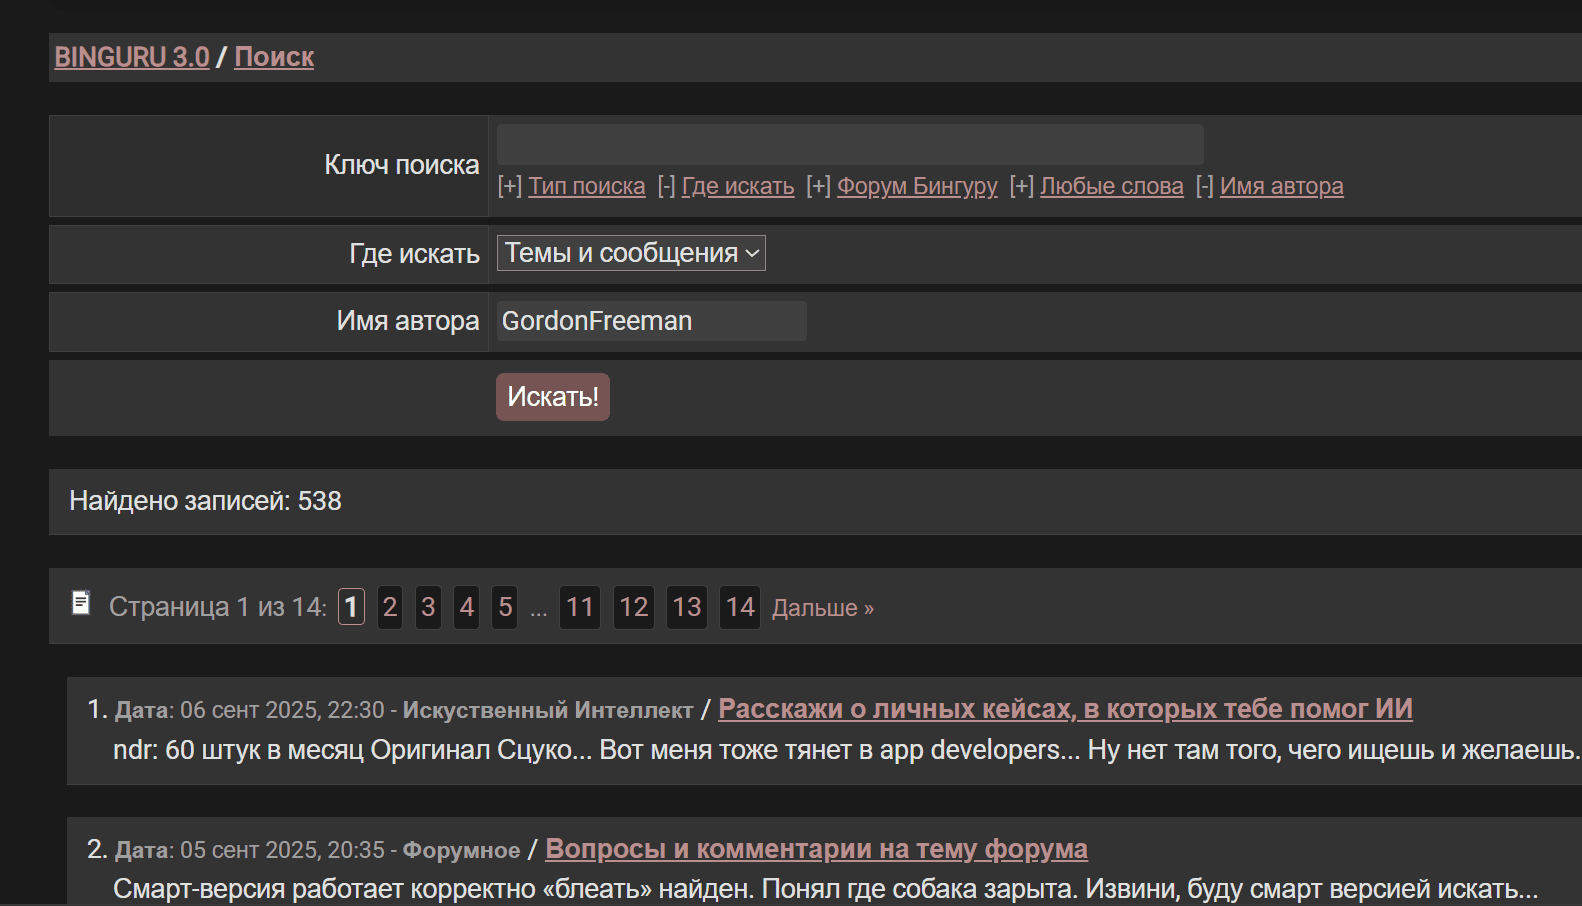Click the page icon beside pagination

[81, 602]
